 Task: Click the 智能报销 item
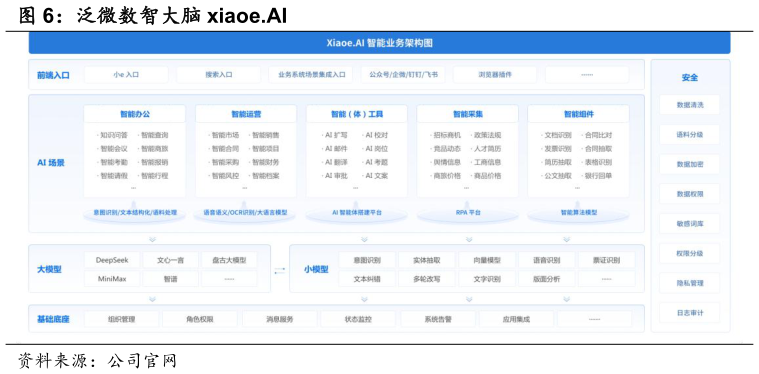click(154, 162)
